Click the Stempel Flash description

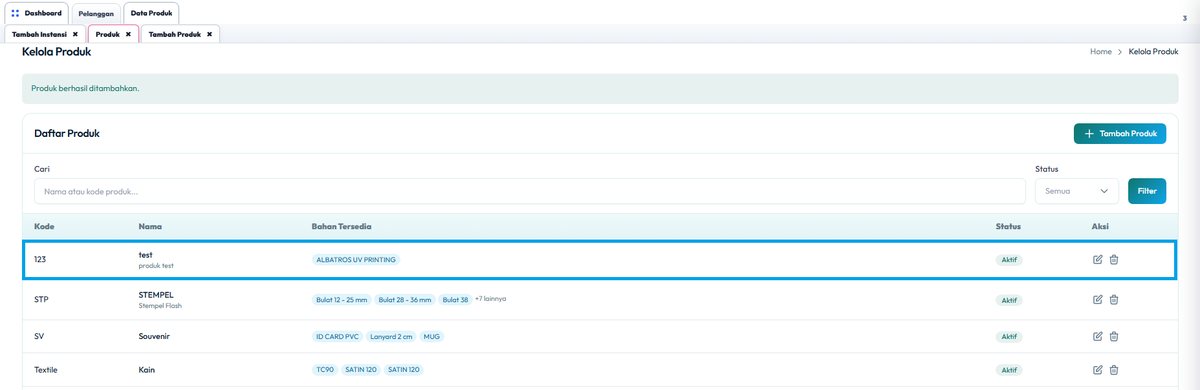(160, 306)
